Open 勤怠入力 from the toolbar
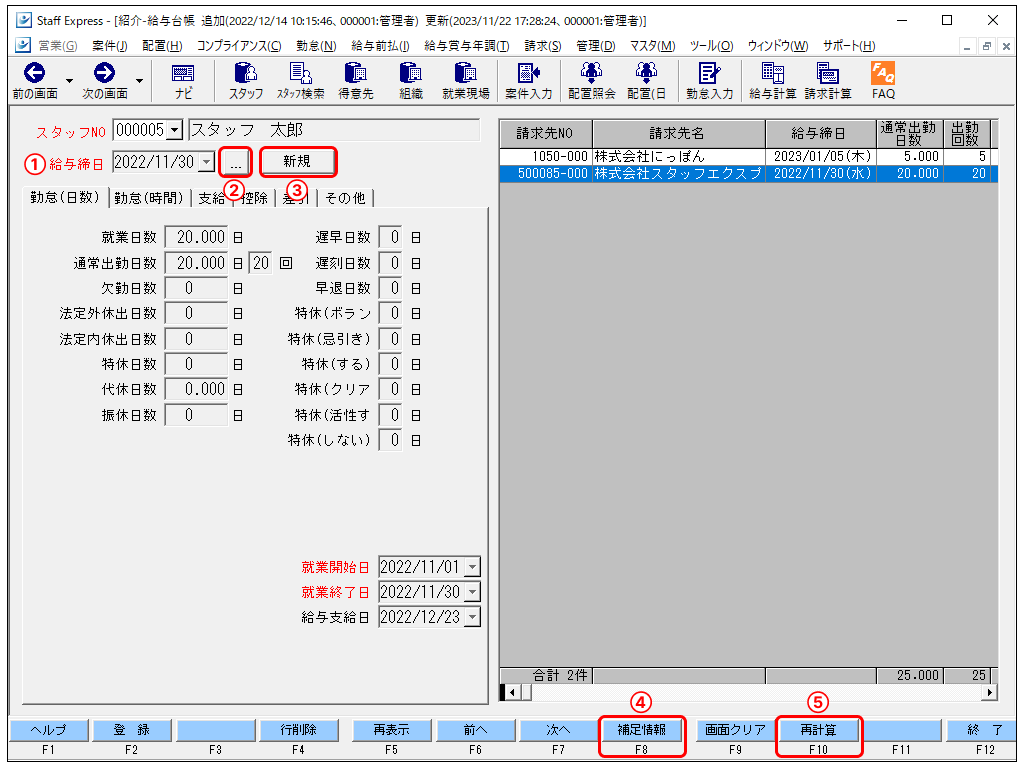The height and width of the screenshot is (768, 1024). click(709, 80)
